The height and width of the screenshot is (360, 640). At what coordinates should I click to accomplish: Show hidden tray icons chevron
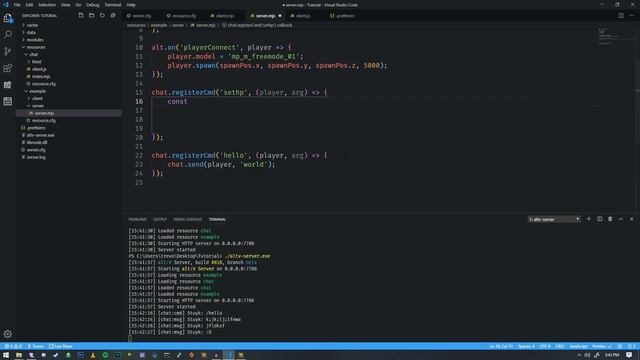579,355
